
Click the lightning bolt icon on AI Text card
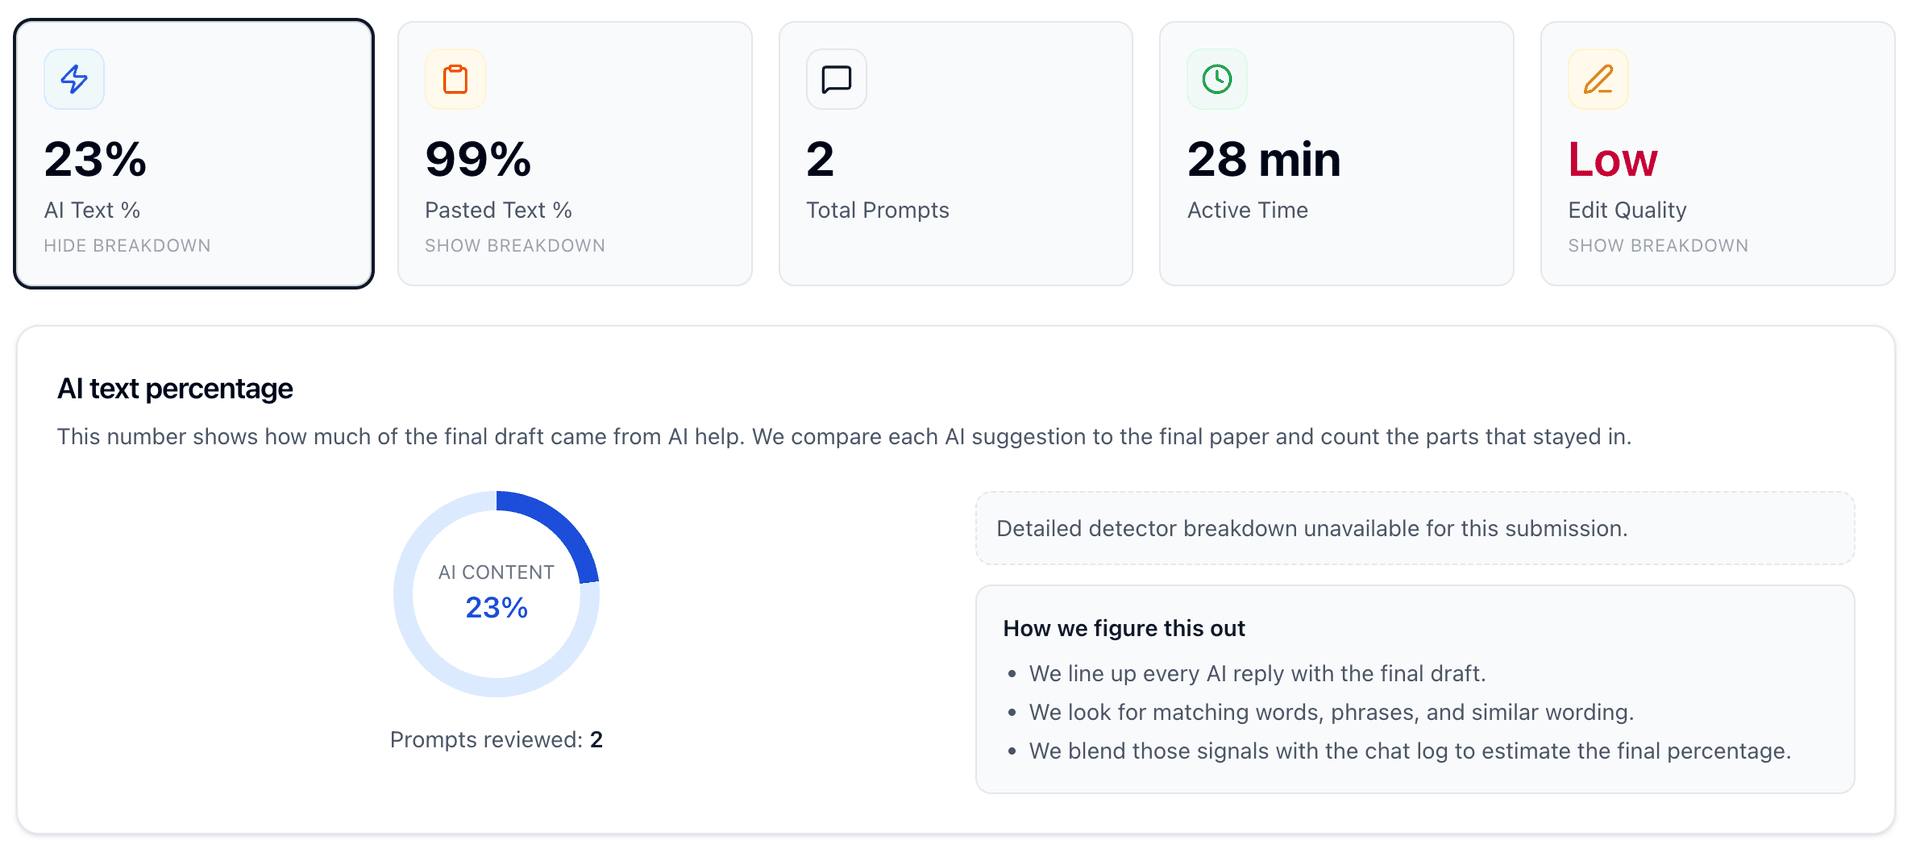pos(74,79)
